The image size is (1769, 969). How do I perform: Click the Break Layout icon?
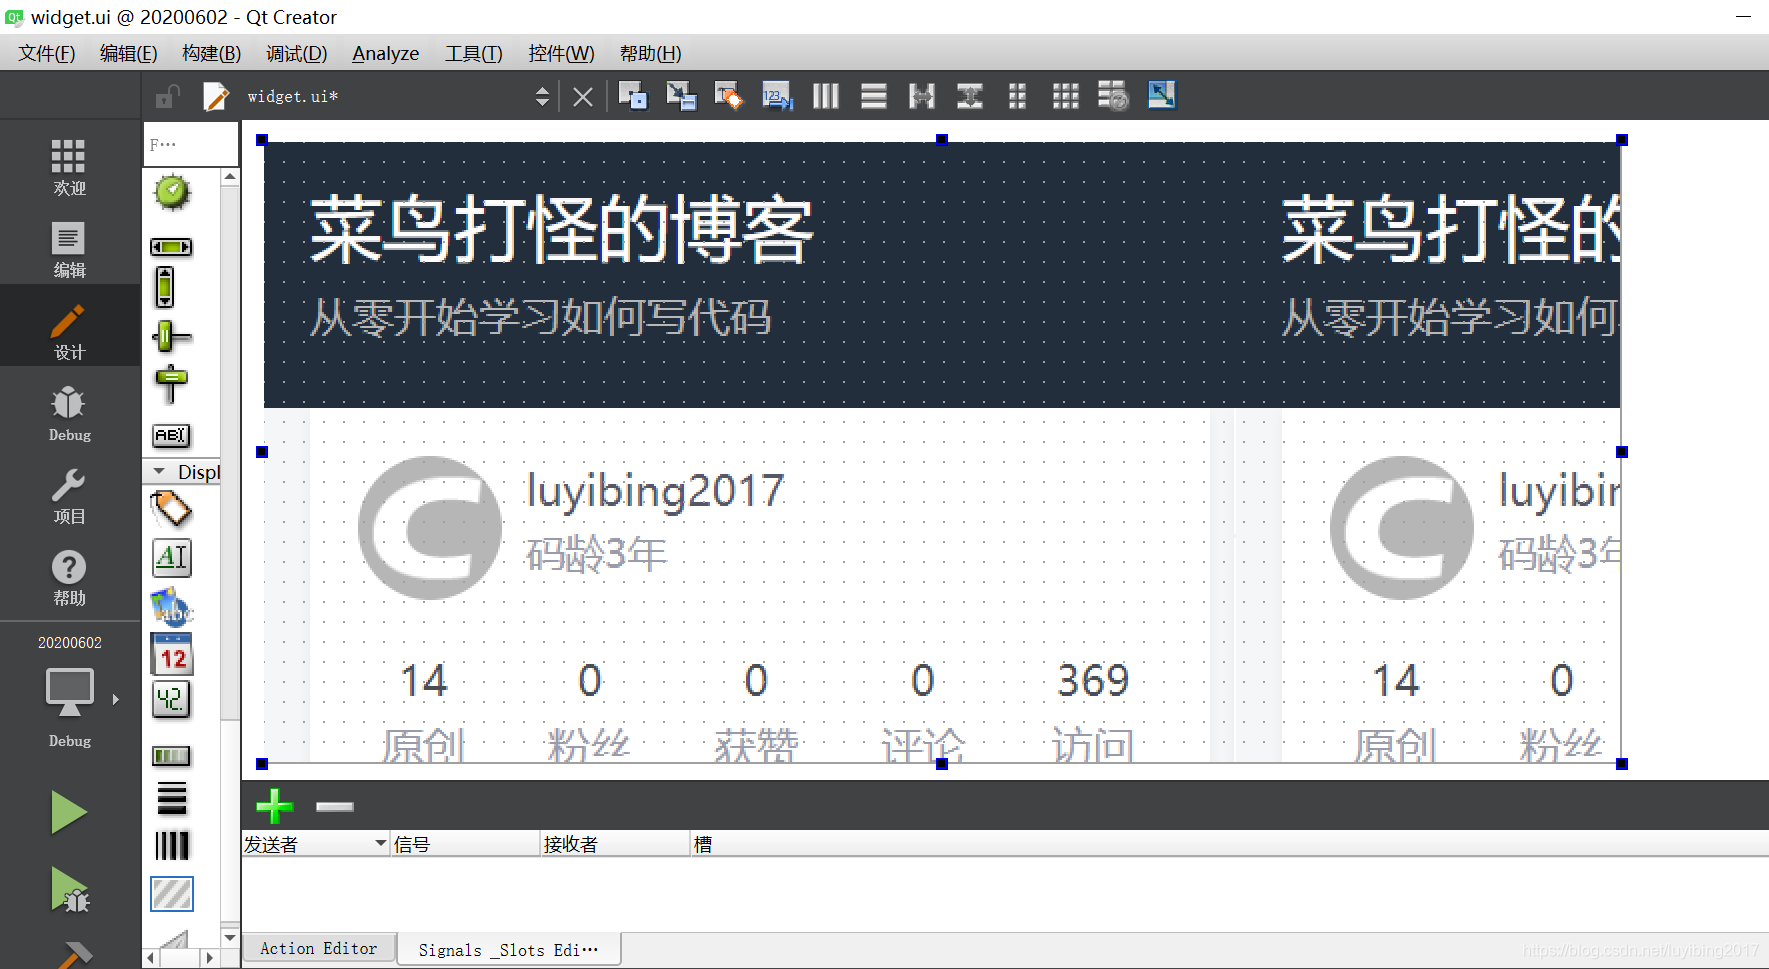pos(1113,96)
